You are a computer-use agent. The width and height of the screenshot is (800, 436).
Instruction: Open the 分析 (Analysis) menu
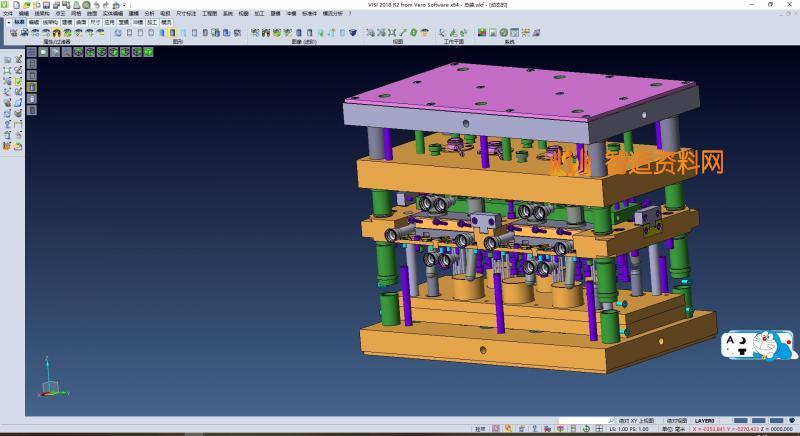point(149,13)
